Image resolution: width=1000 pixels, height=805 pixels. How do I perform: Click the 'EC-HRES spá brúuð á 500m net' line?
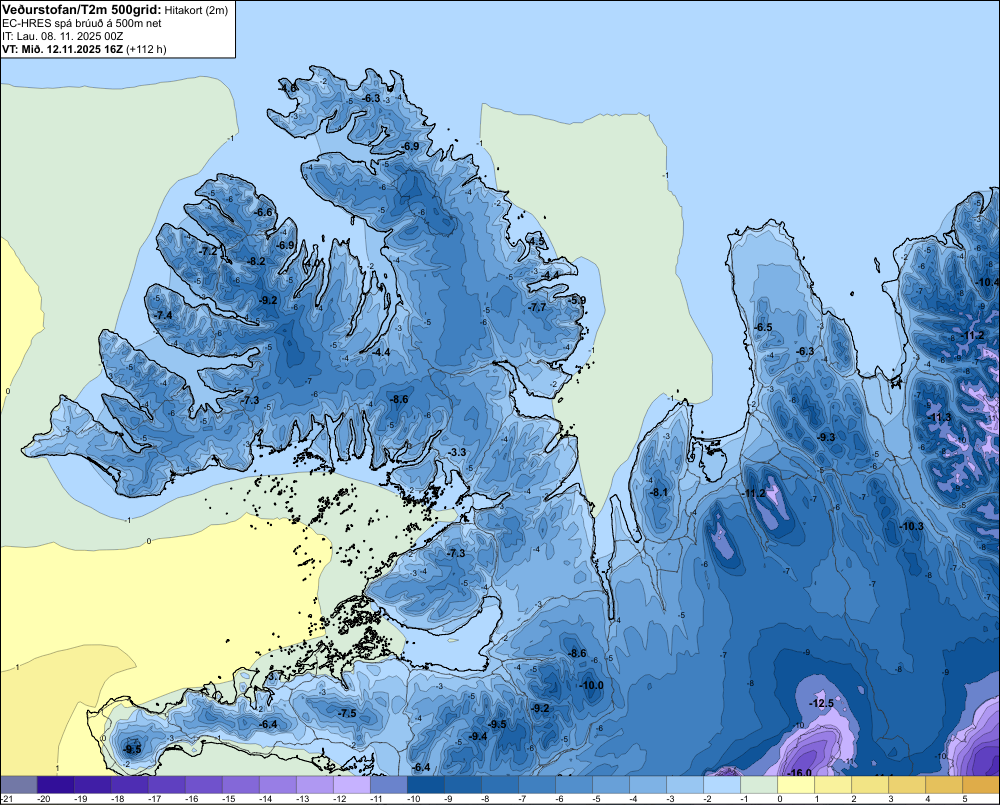(82, 24)
